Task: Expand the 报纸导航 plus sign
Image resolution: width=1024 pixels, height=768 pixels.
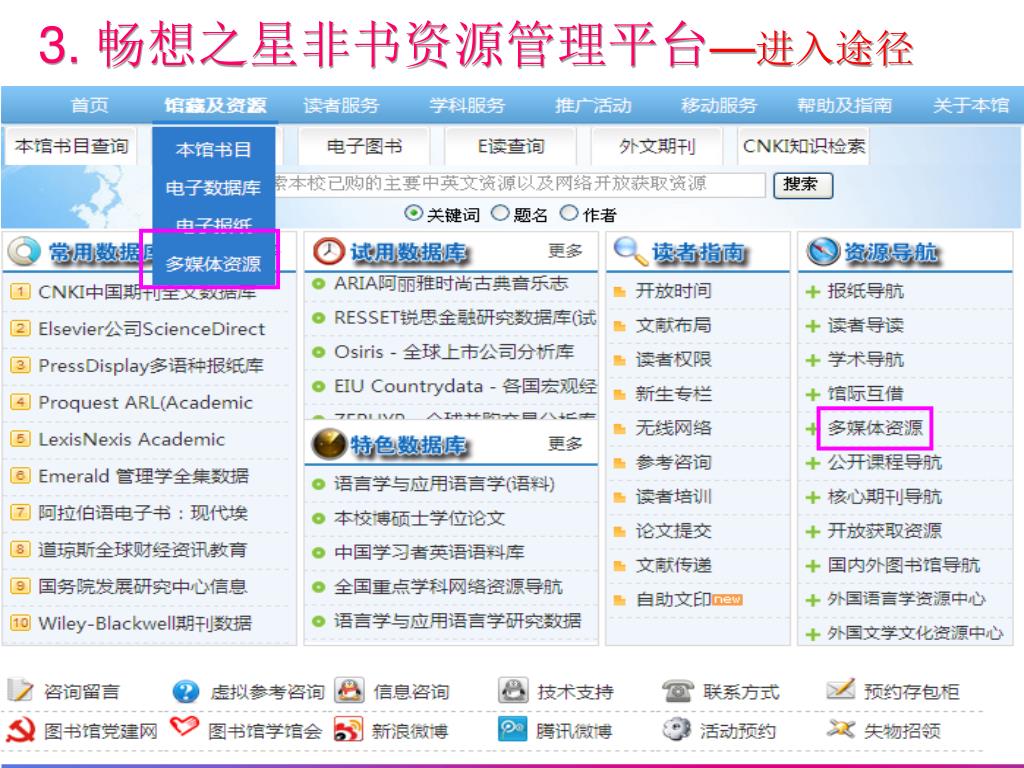Action: coord(813,292)
